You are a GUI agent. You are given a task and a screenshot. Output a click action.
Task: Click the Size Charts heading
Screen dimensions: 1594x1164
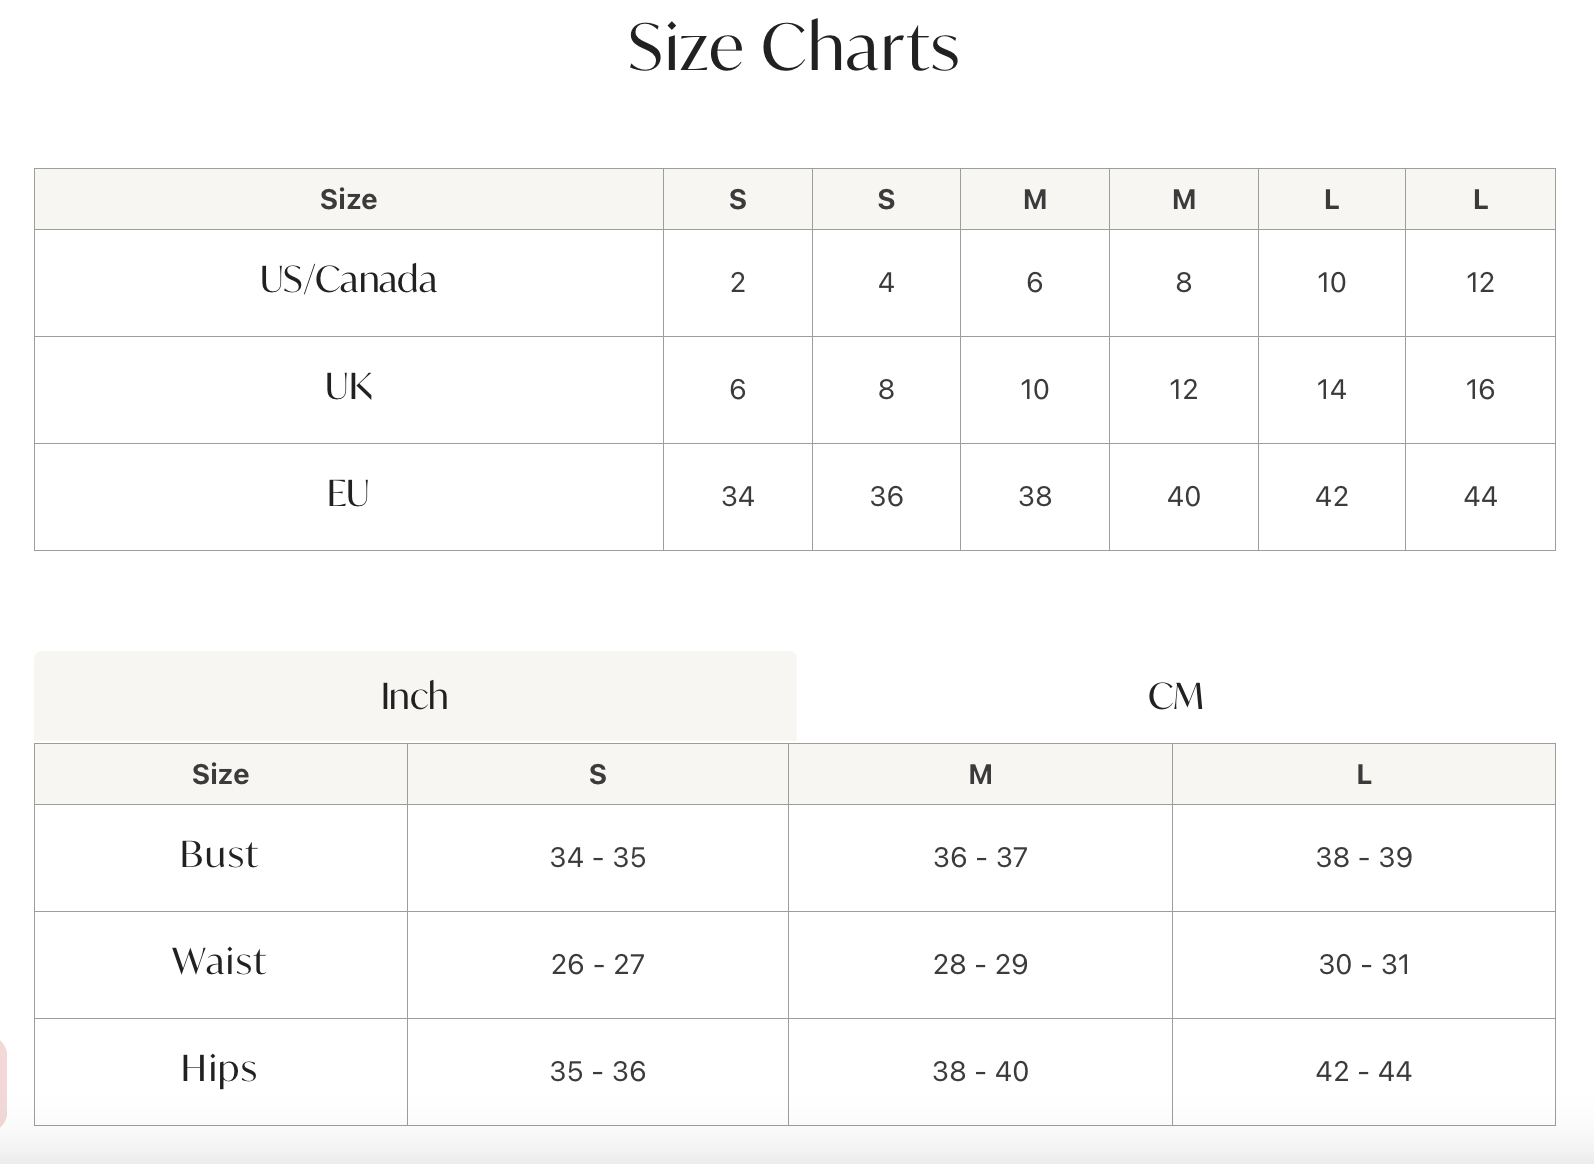pos(793,47)
